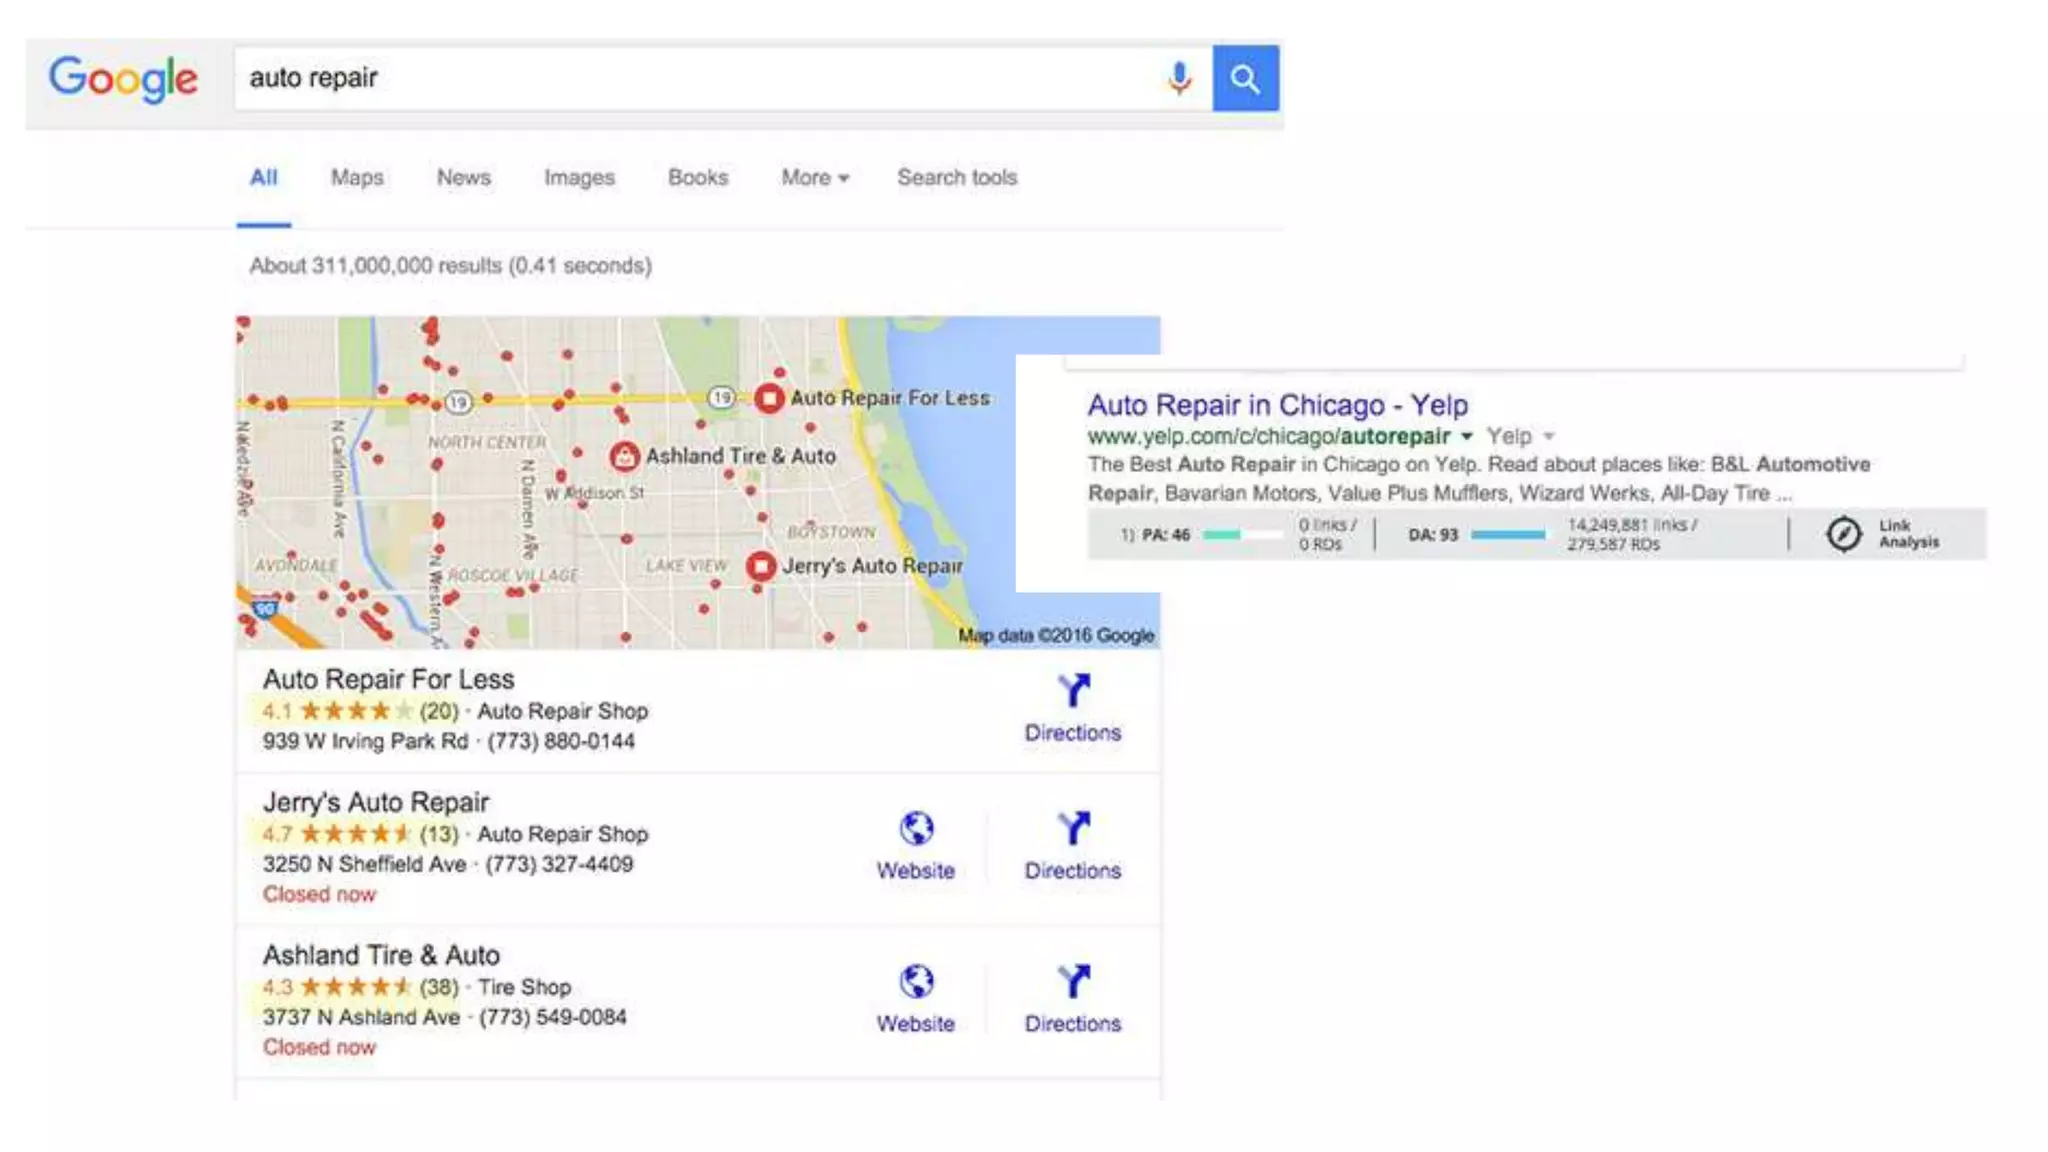Open Ashland Tire & Auto website globe icon
2048x1152 pixels.
click(x=916, y=982)
